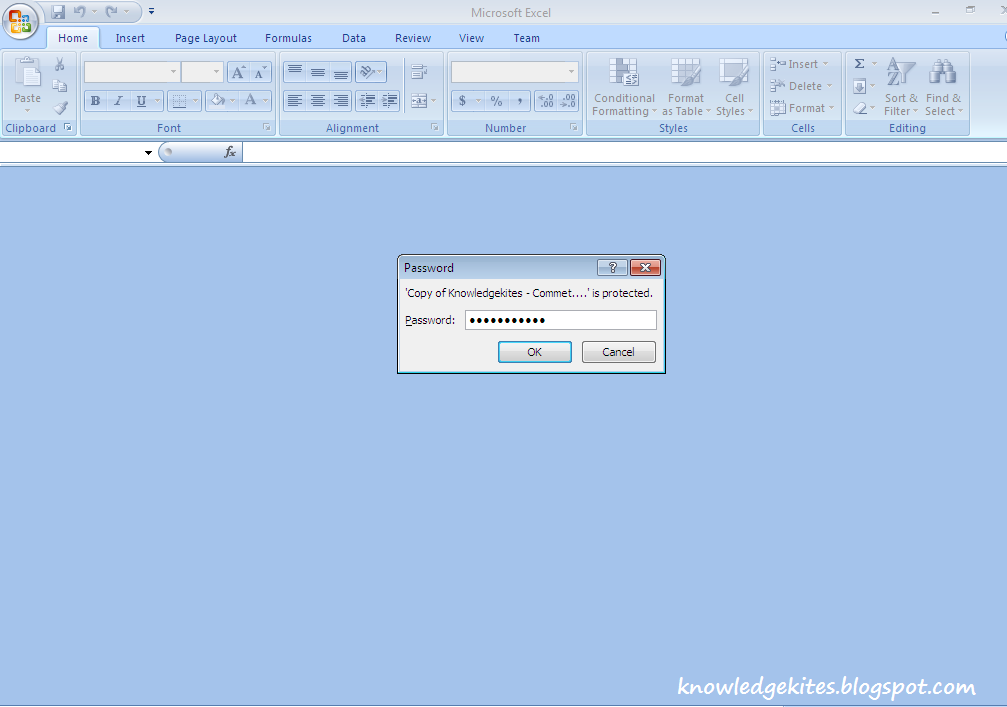The image size is (1007, 707).
Task: Select Top Align icon
Action: tap(295, 72)
